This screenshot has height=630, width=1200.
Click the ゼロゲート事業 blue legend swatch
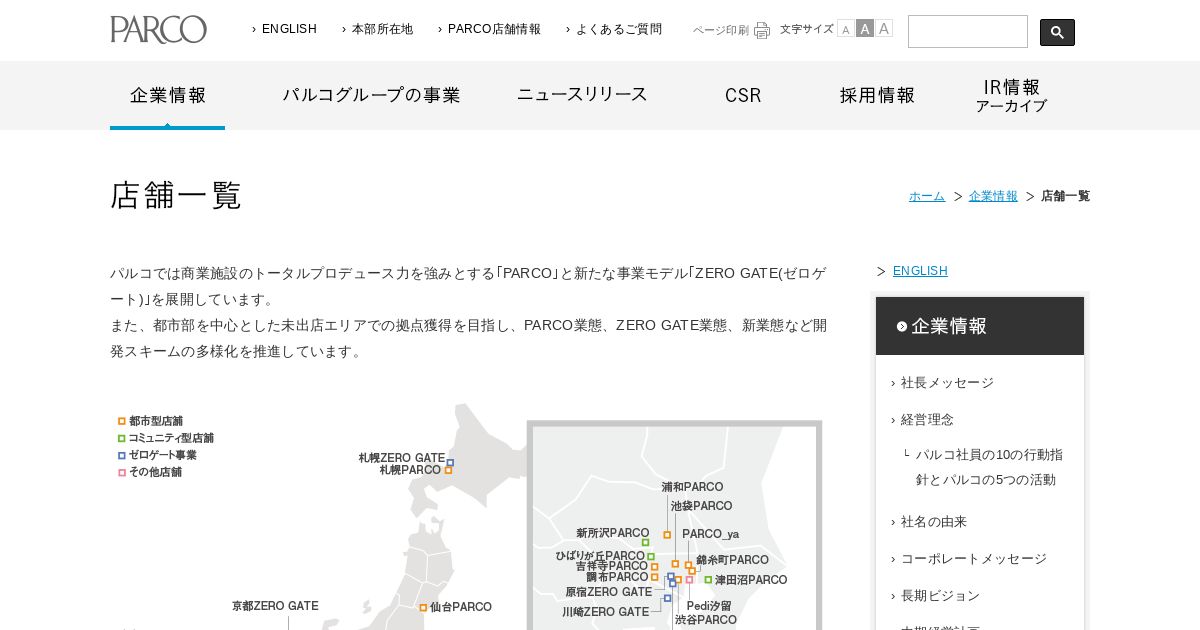coord(122,456)
